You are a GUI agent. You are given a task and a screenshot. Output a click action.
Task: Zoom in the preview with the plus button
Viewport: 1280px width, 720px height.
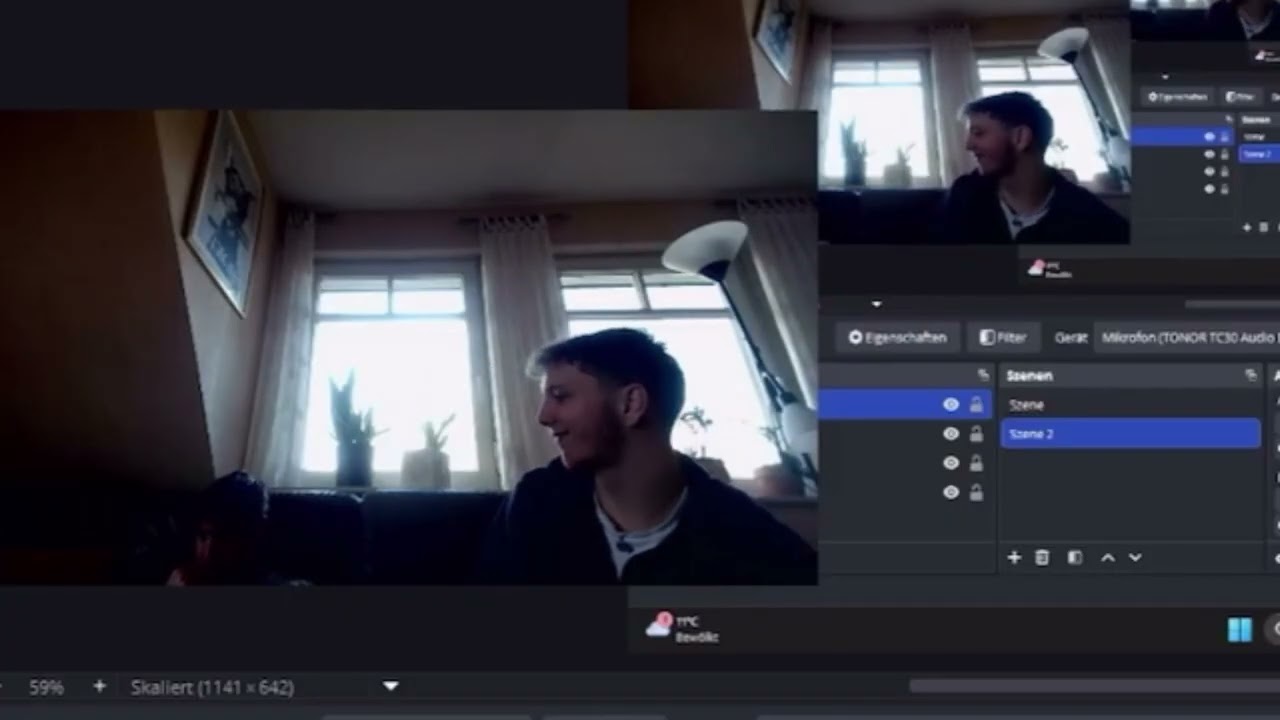point(99,687)
